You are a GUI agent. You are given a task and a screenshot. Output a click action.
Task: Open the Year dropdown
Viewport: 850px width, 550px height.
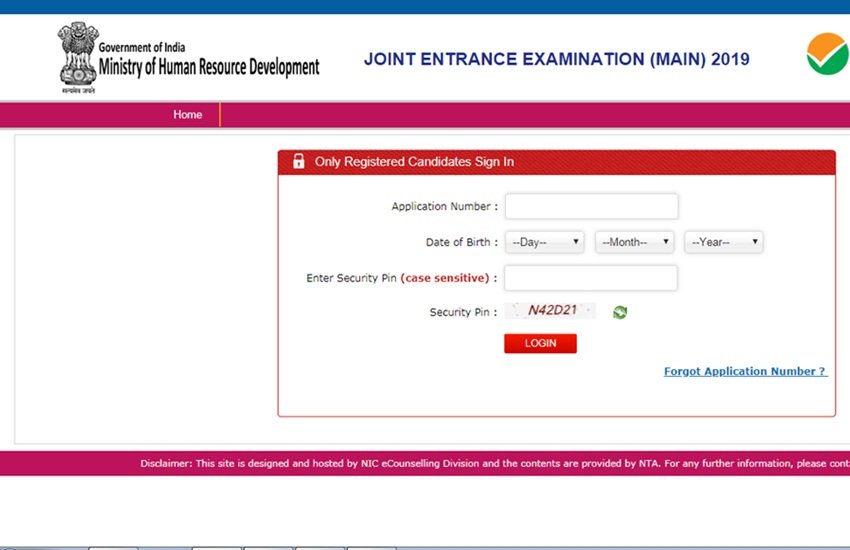[x=723, y=242]
